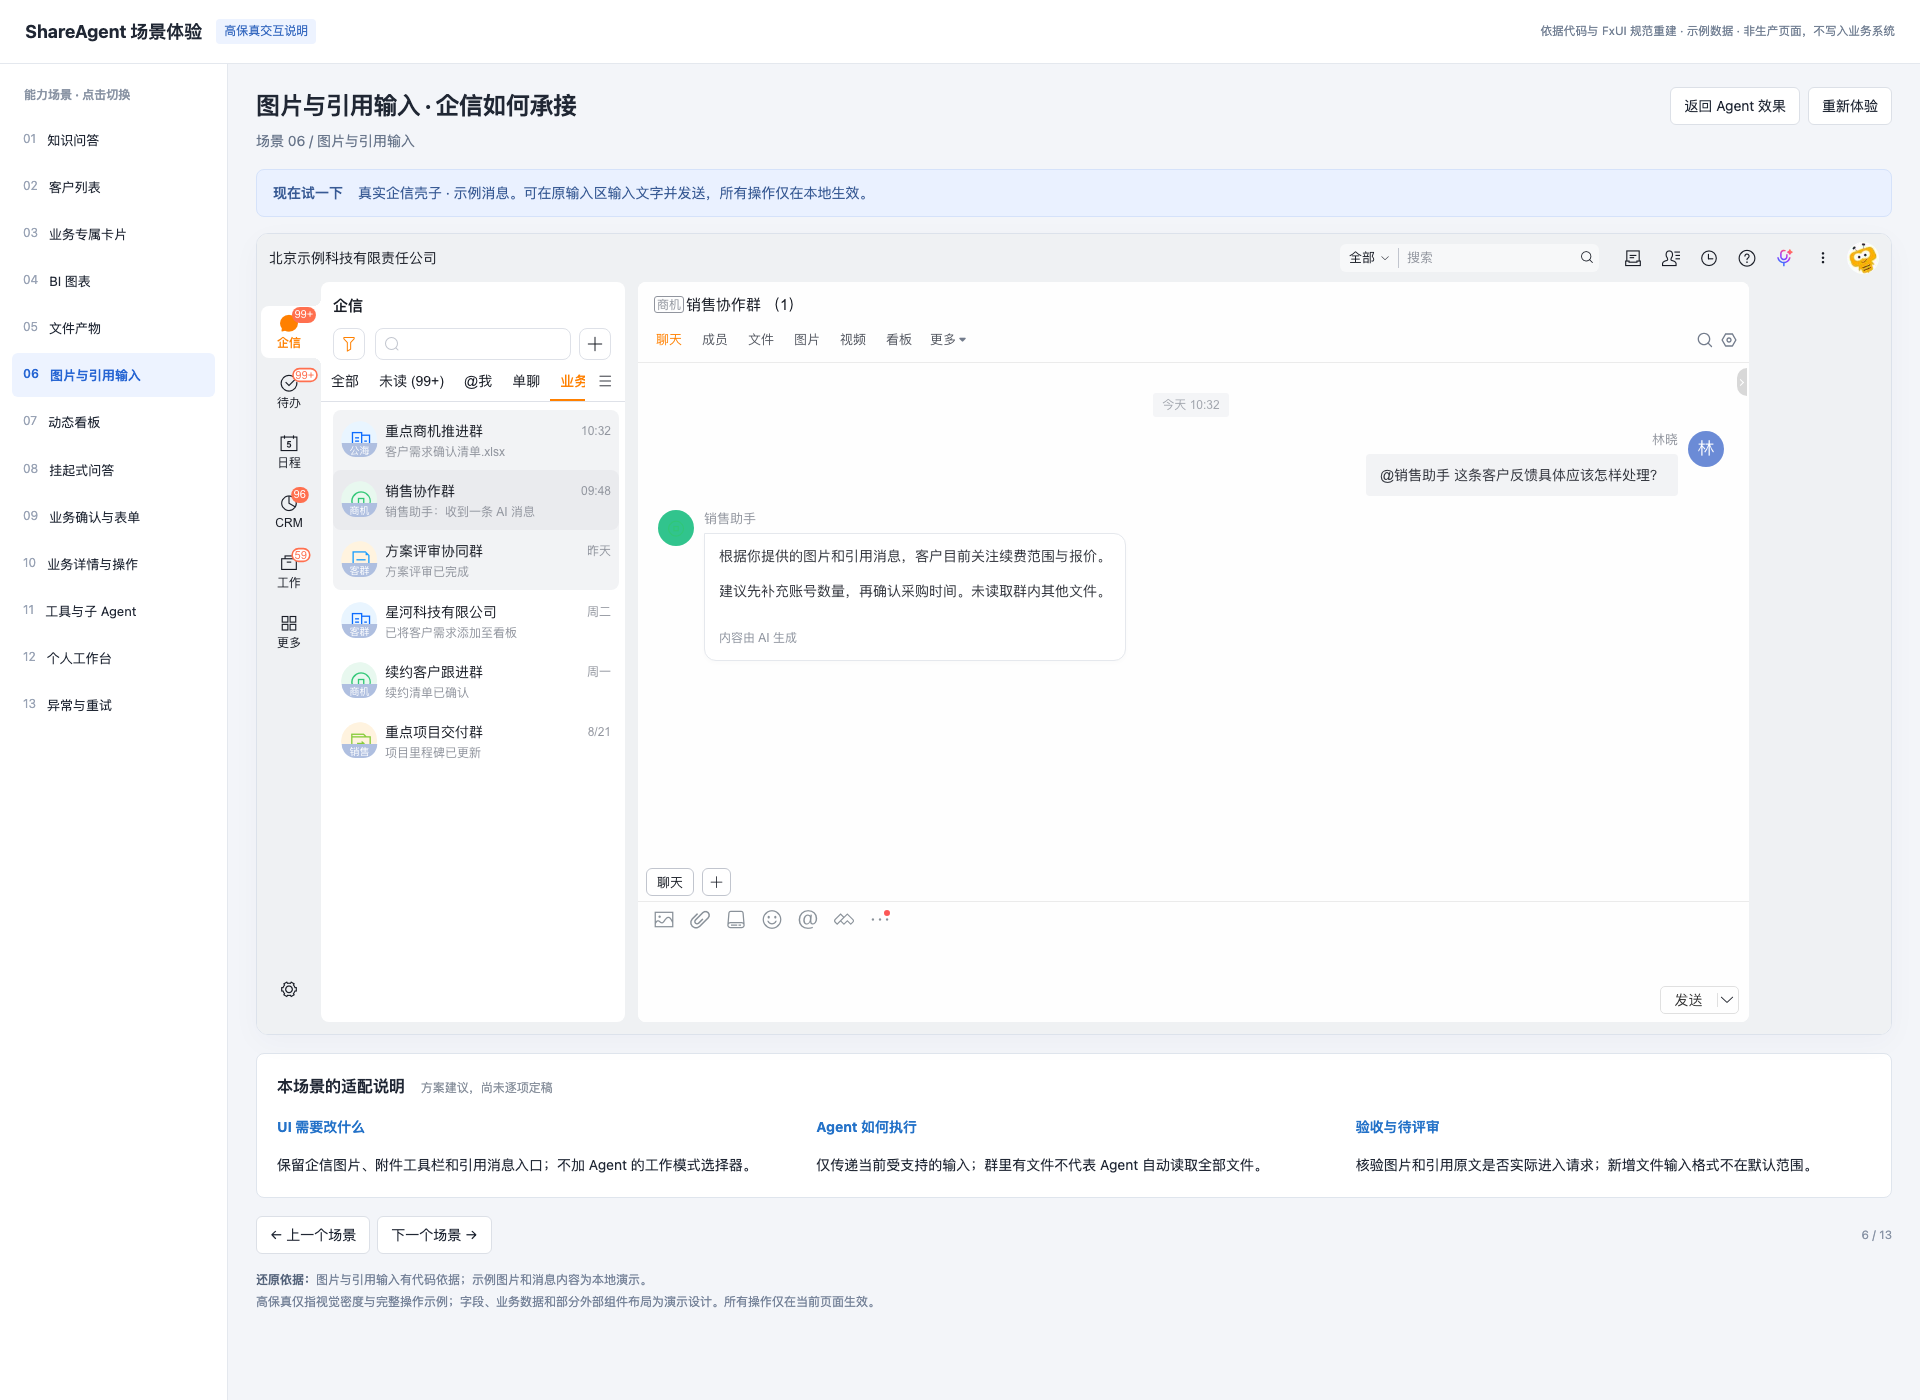Screen dimensions: 1920x1400
Task: Click the AI assistant microphone icon
Action: coord(1785,258)
